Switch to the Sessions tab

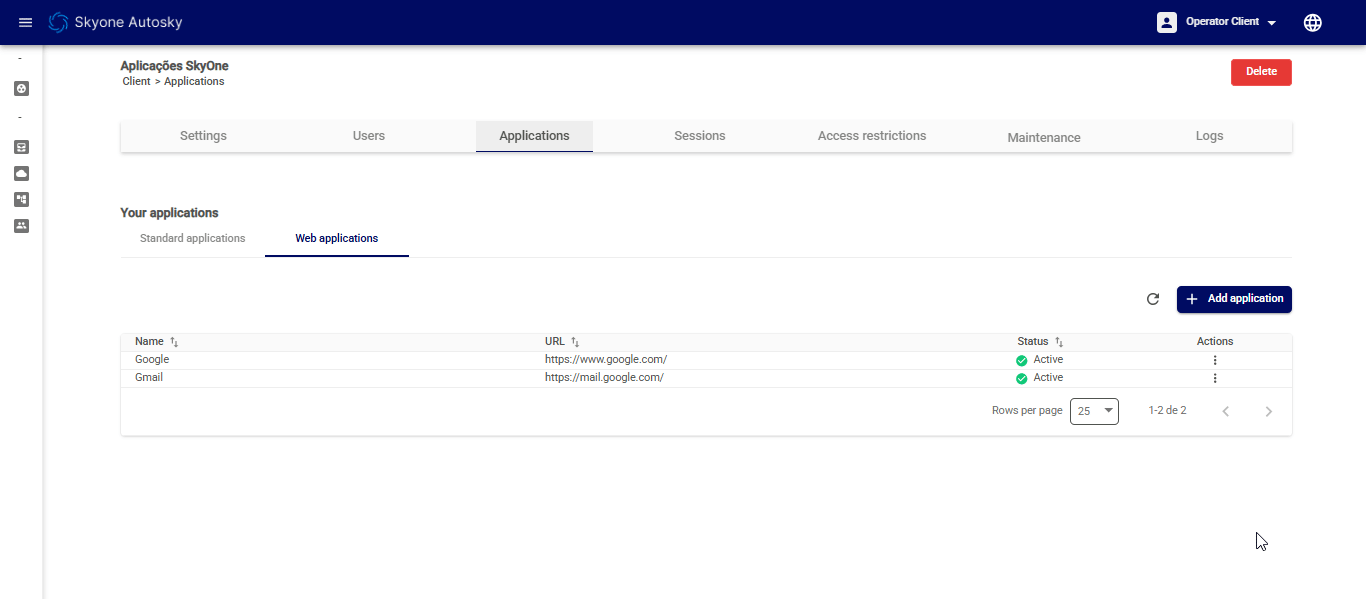point(699,136)
